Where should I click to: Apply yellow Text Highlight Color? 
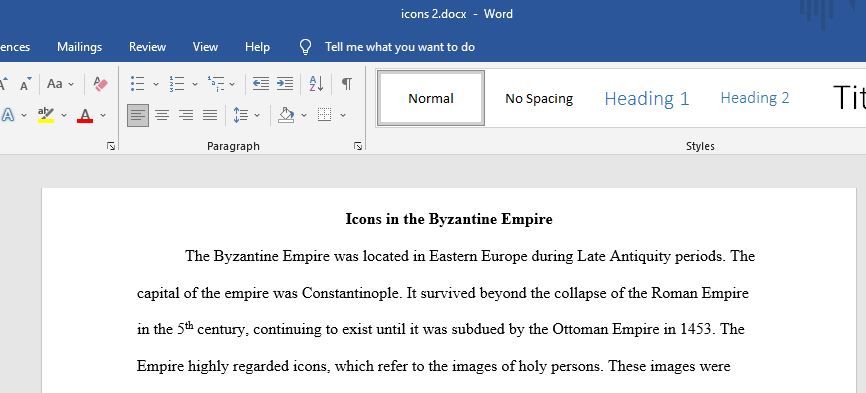[46, 115]
